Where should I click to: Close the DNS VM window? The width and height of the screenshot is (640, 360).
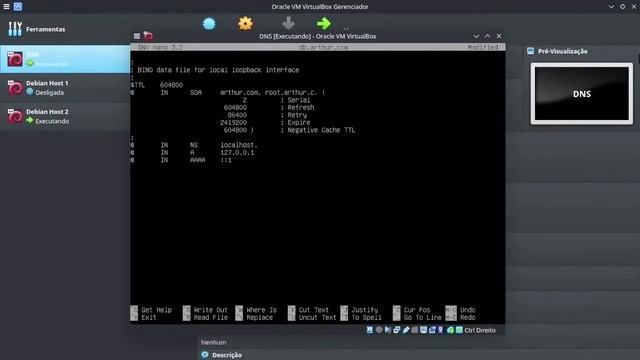499,36
